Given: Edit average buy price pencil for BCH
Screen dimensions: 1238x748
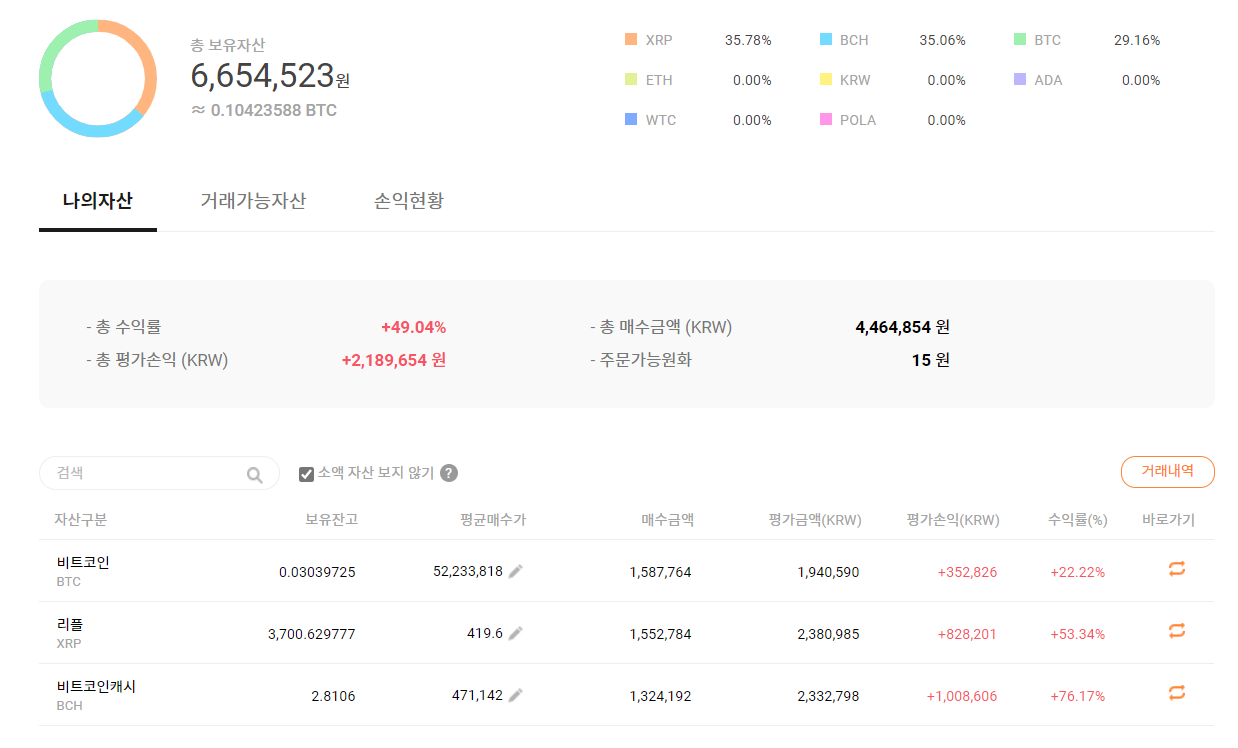Looking at the screenshot, I should [x=516, y=696].
